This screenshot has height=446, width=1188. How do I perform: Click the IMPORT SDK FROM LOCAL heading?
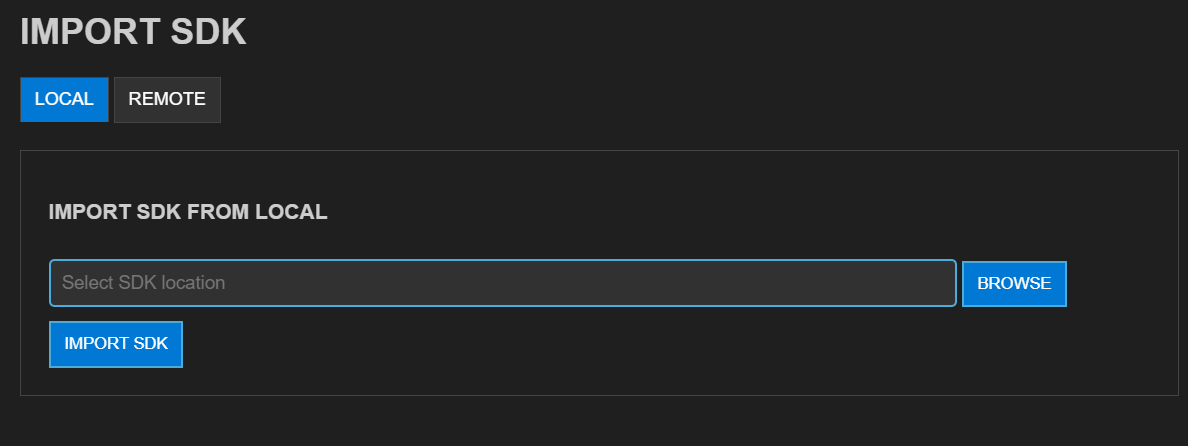(x=188, y=212)
